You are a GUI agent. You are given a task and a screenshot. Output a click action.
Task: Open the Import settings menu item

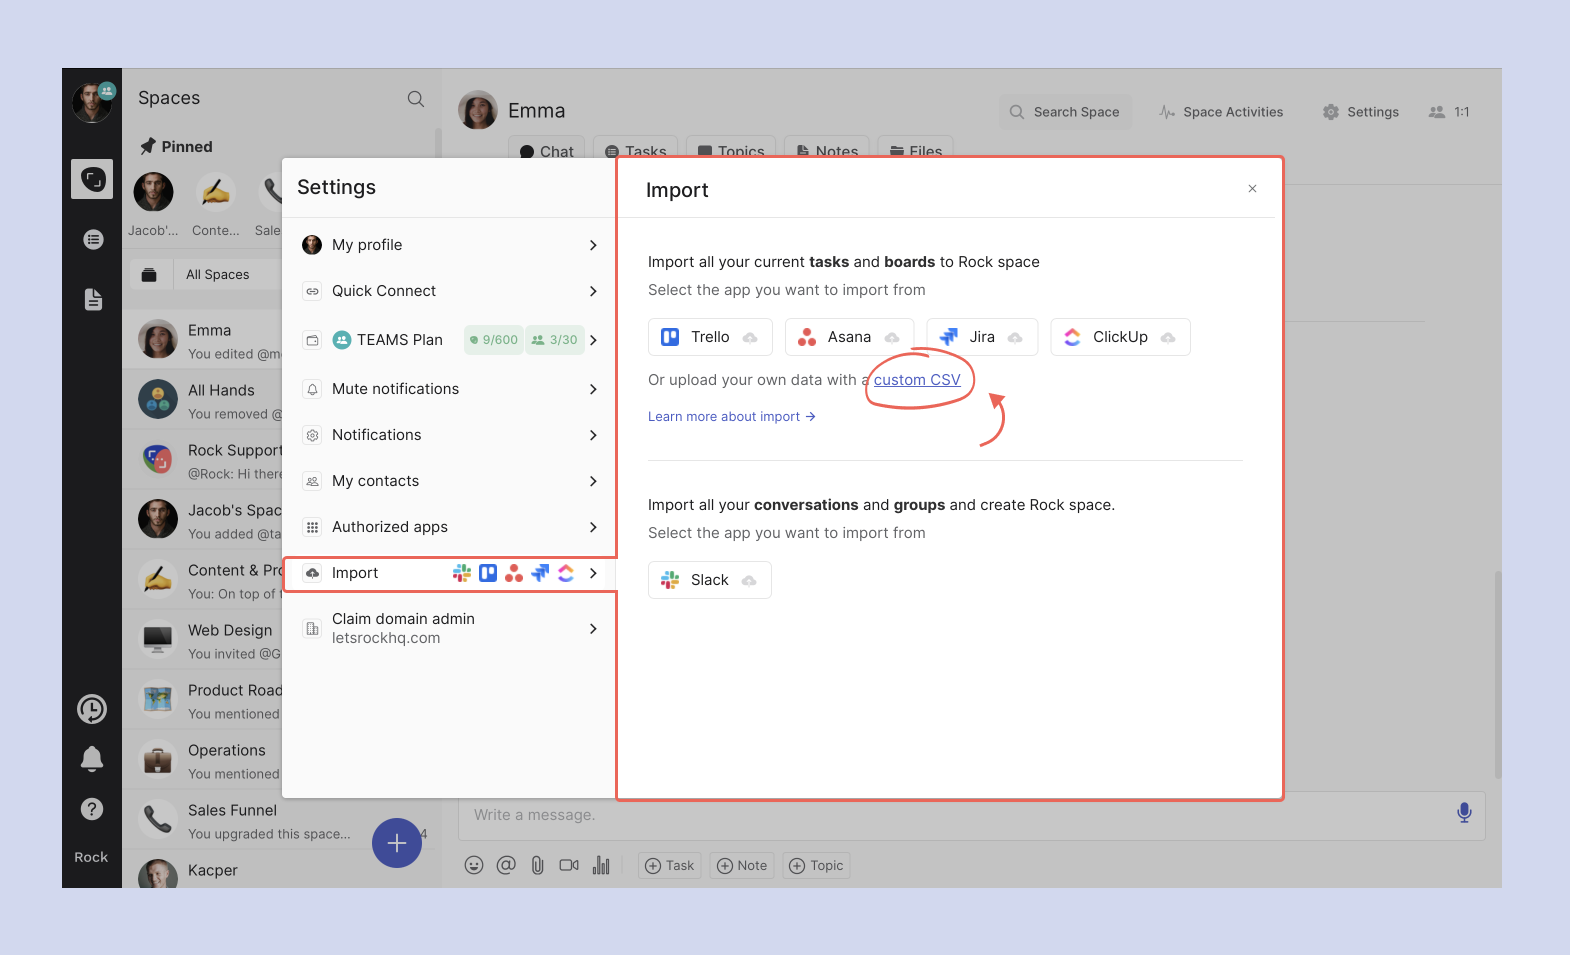[x=449, y=573]
